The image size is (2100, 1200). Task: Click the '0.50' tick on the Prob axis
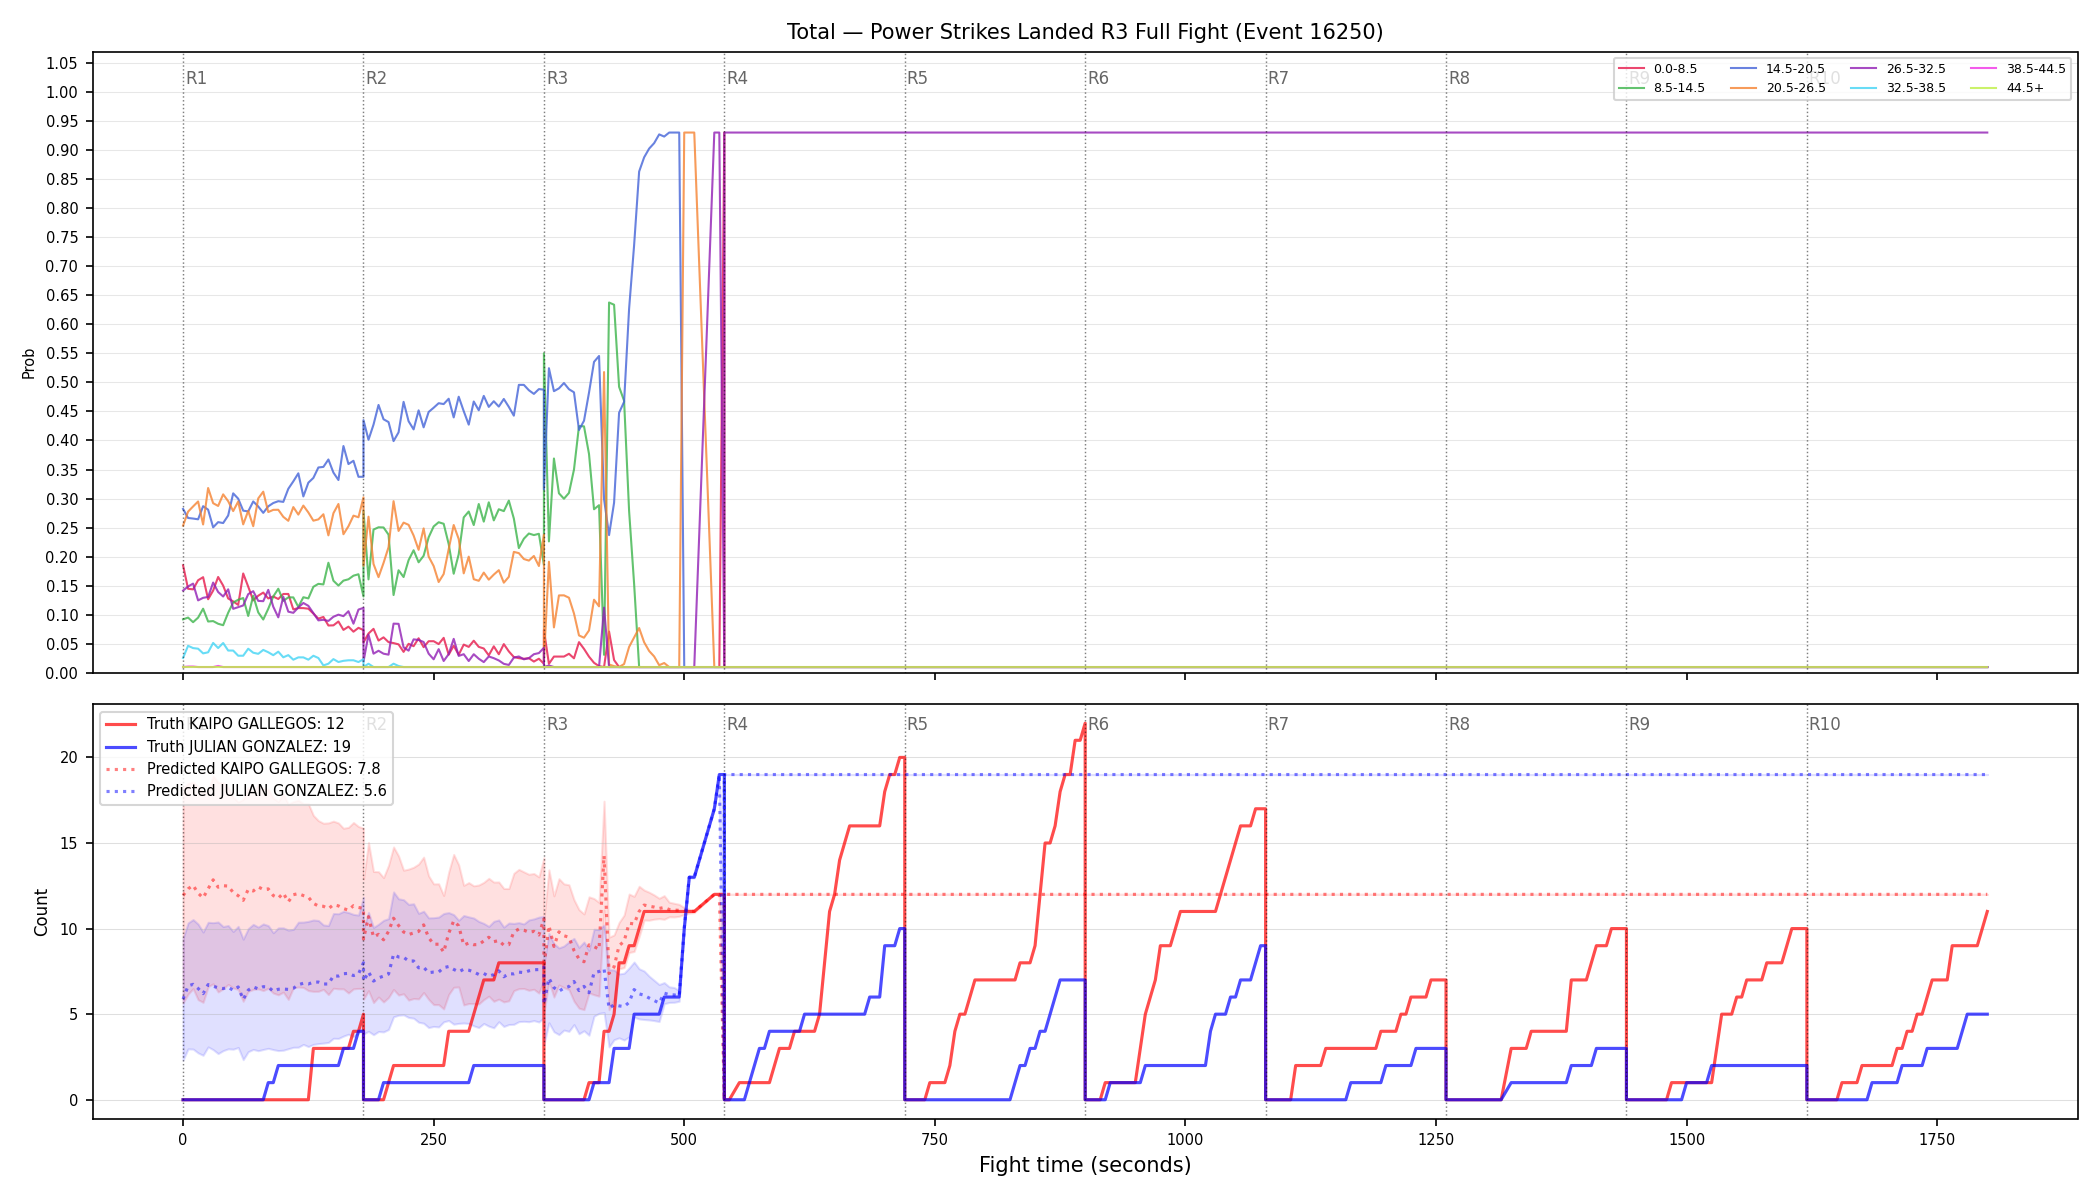[62, 382]
